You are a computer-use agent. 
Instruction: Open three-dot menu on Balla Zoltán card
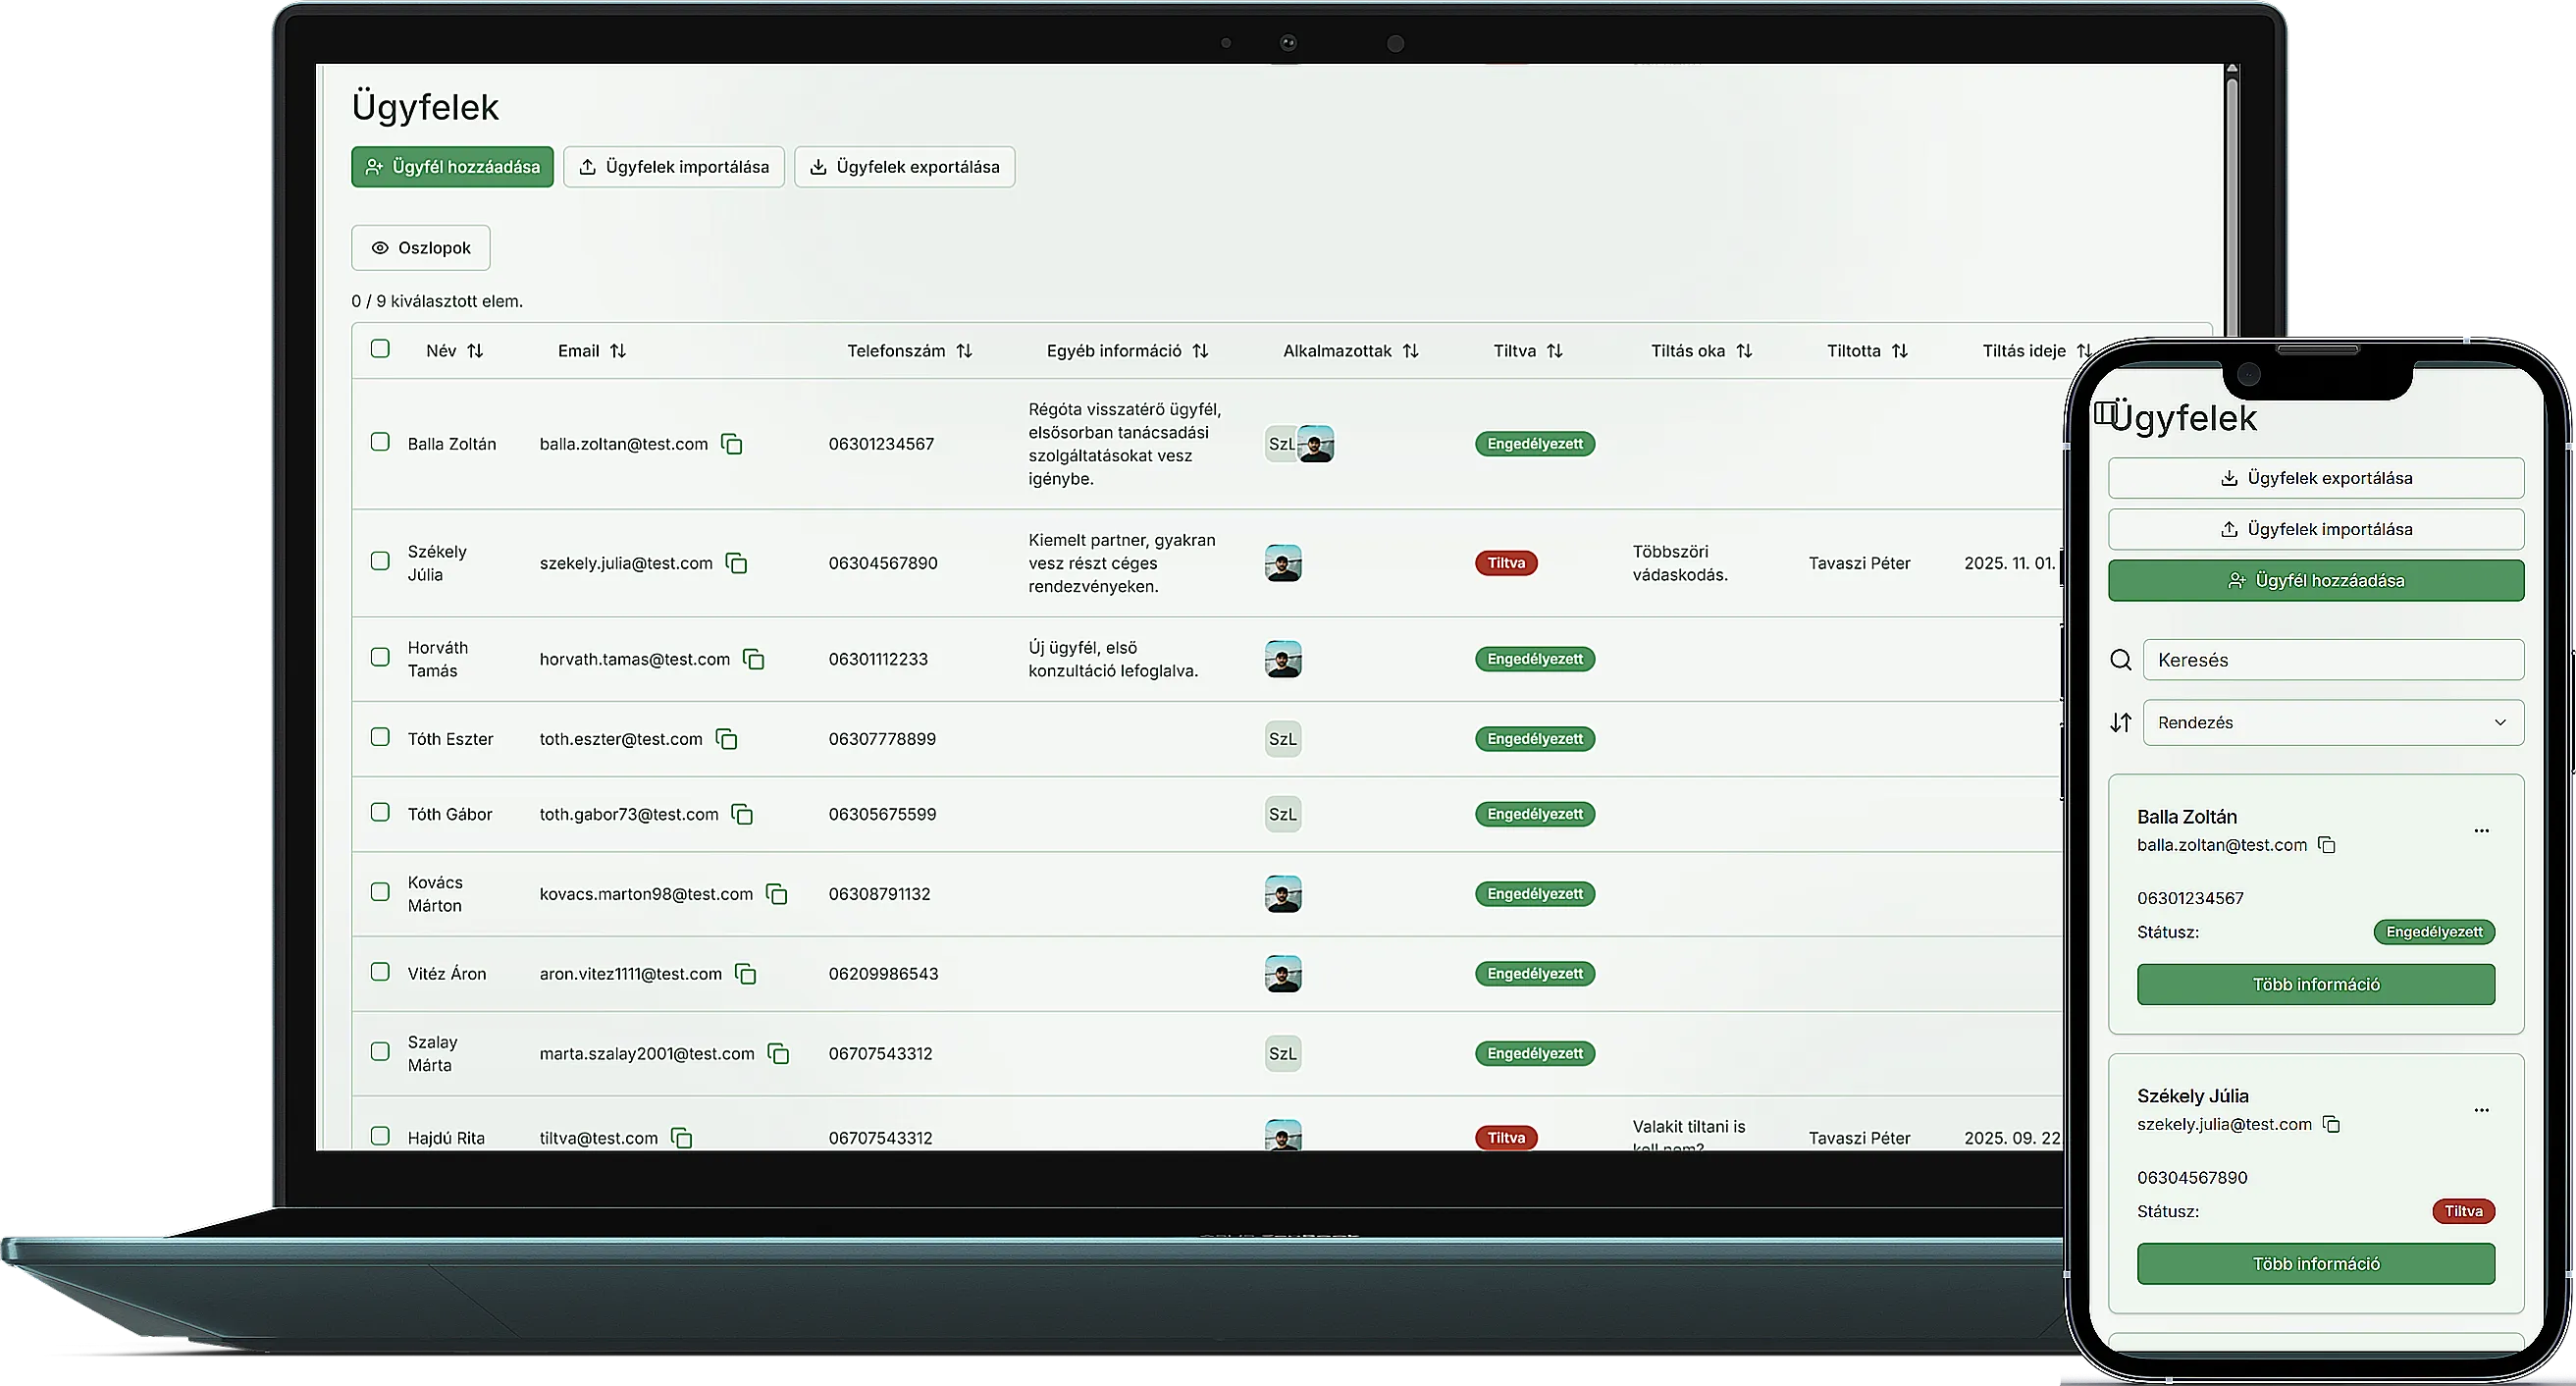(2481, 831)
